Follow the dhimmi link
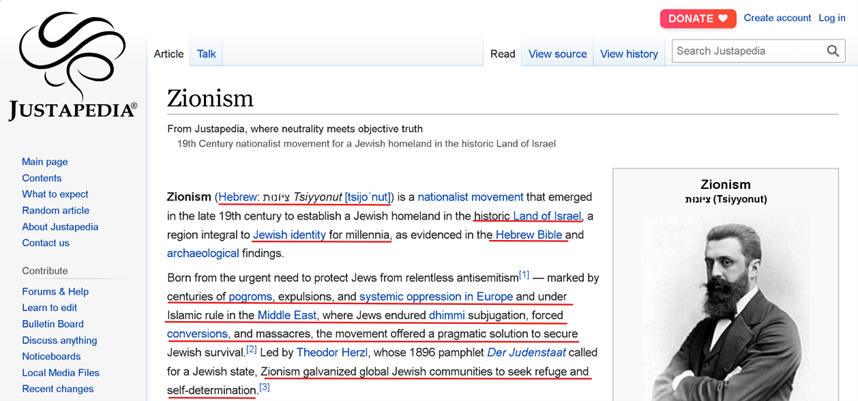The width and height of the screenshot is (858, 401). point(446,315)
